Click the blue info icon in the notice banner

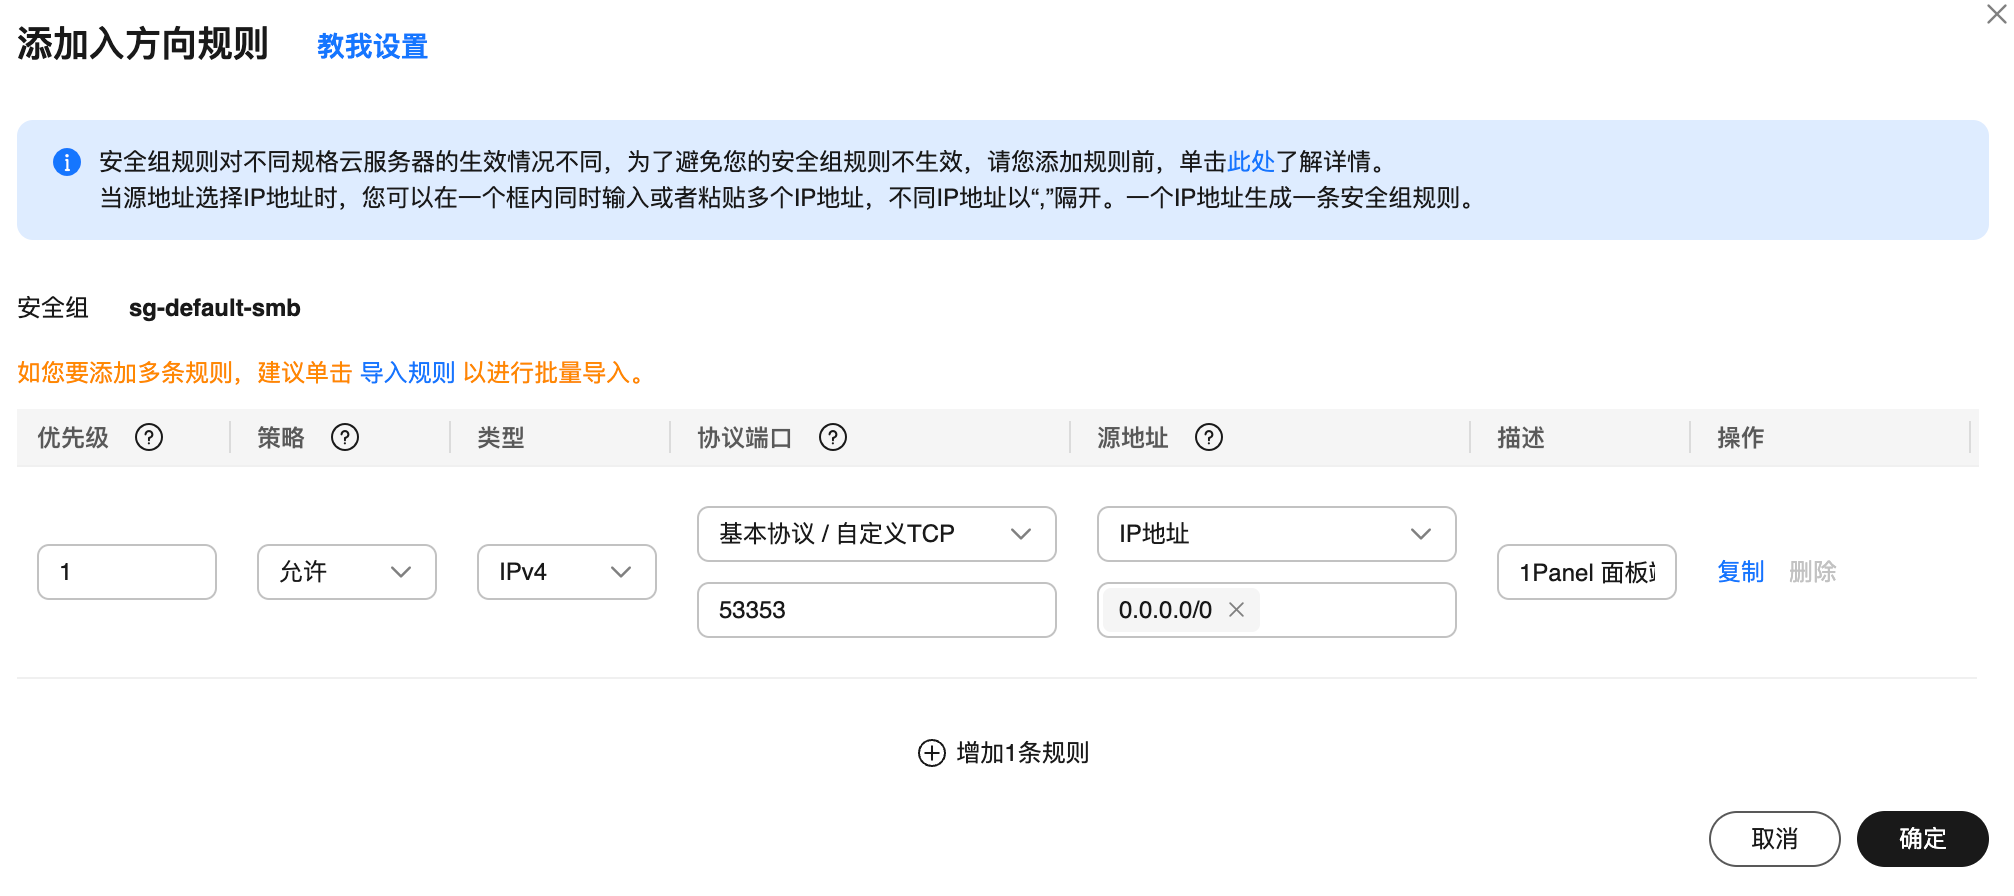tap(67, 162)
